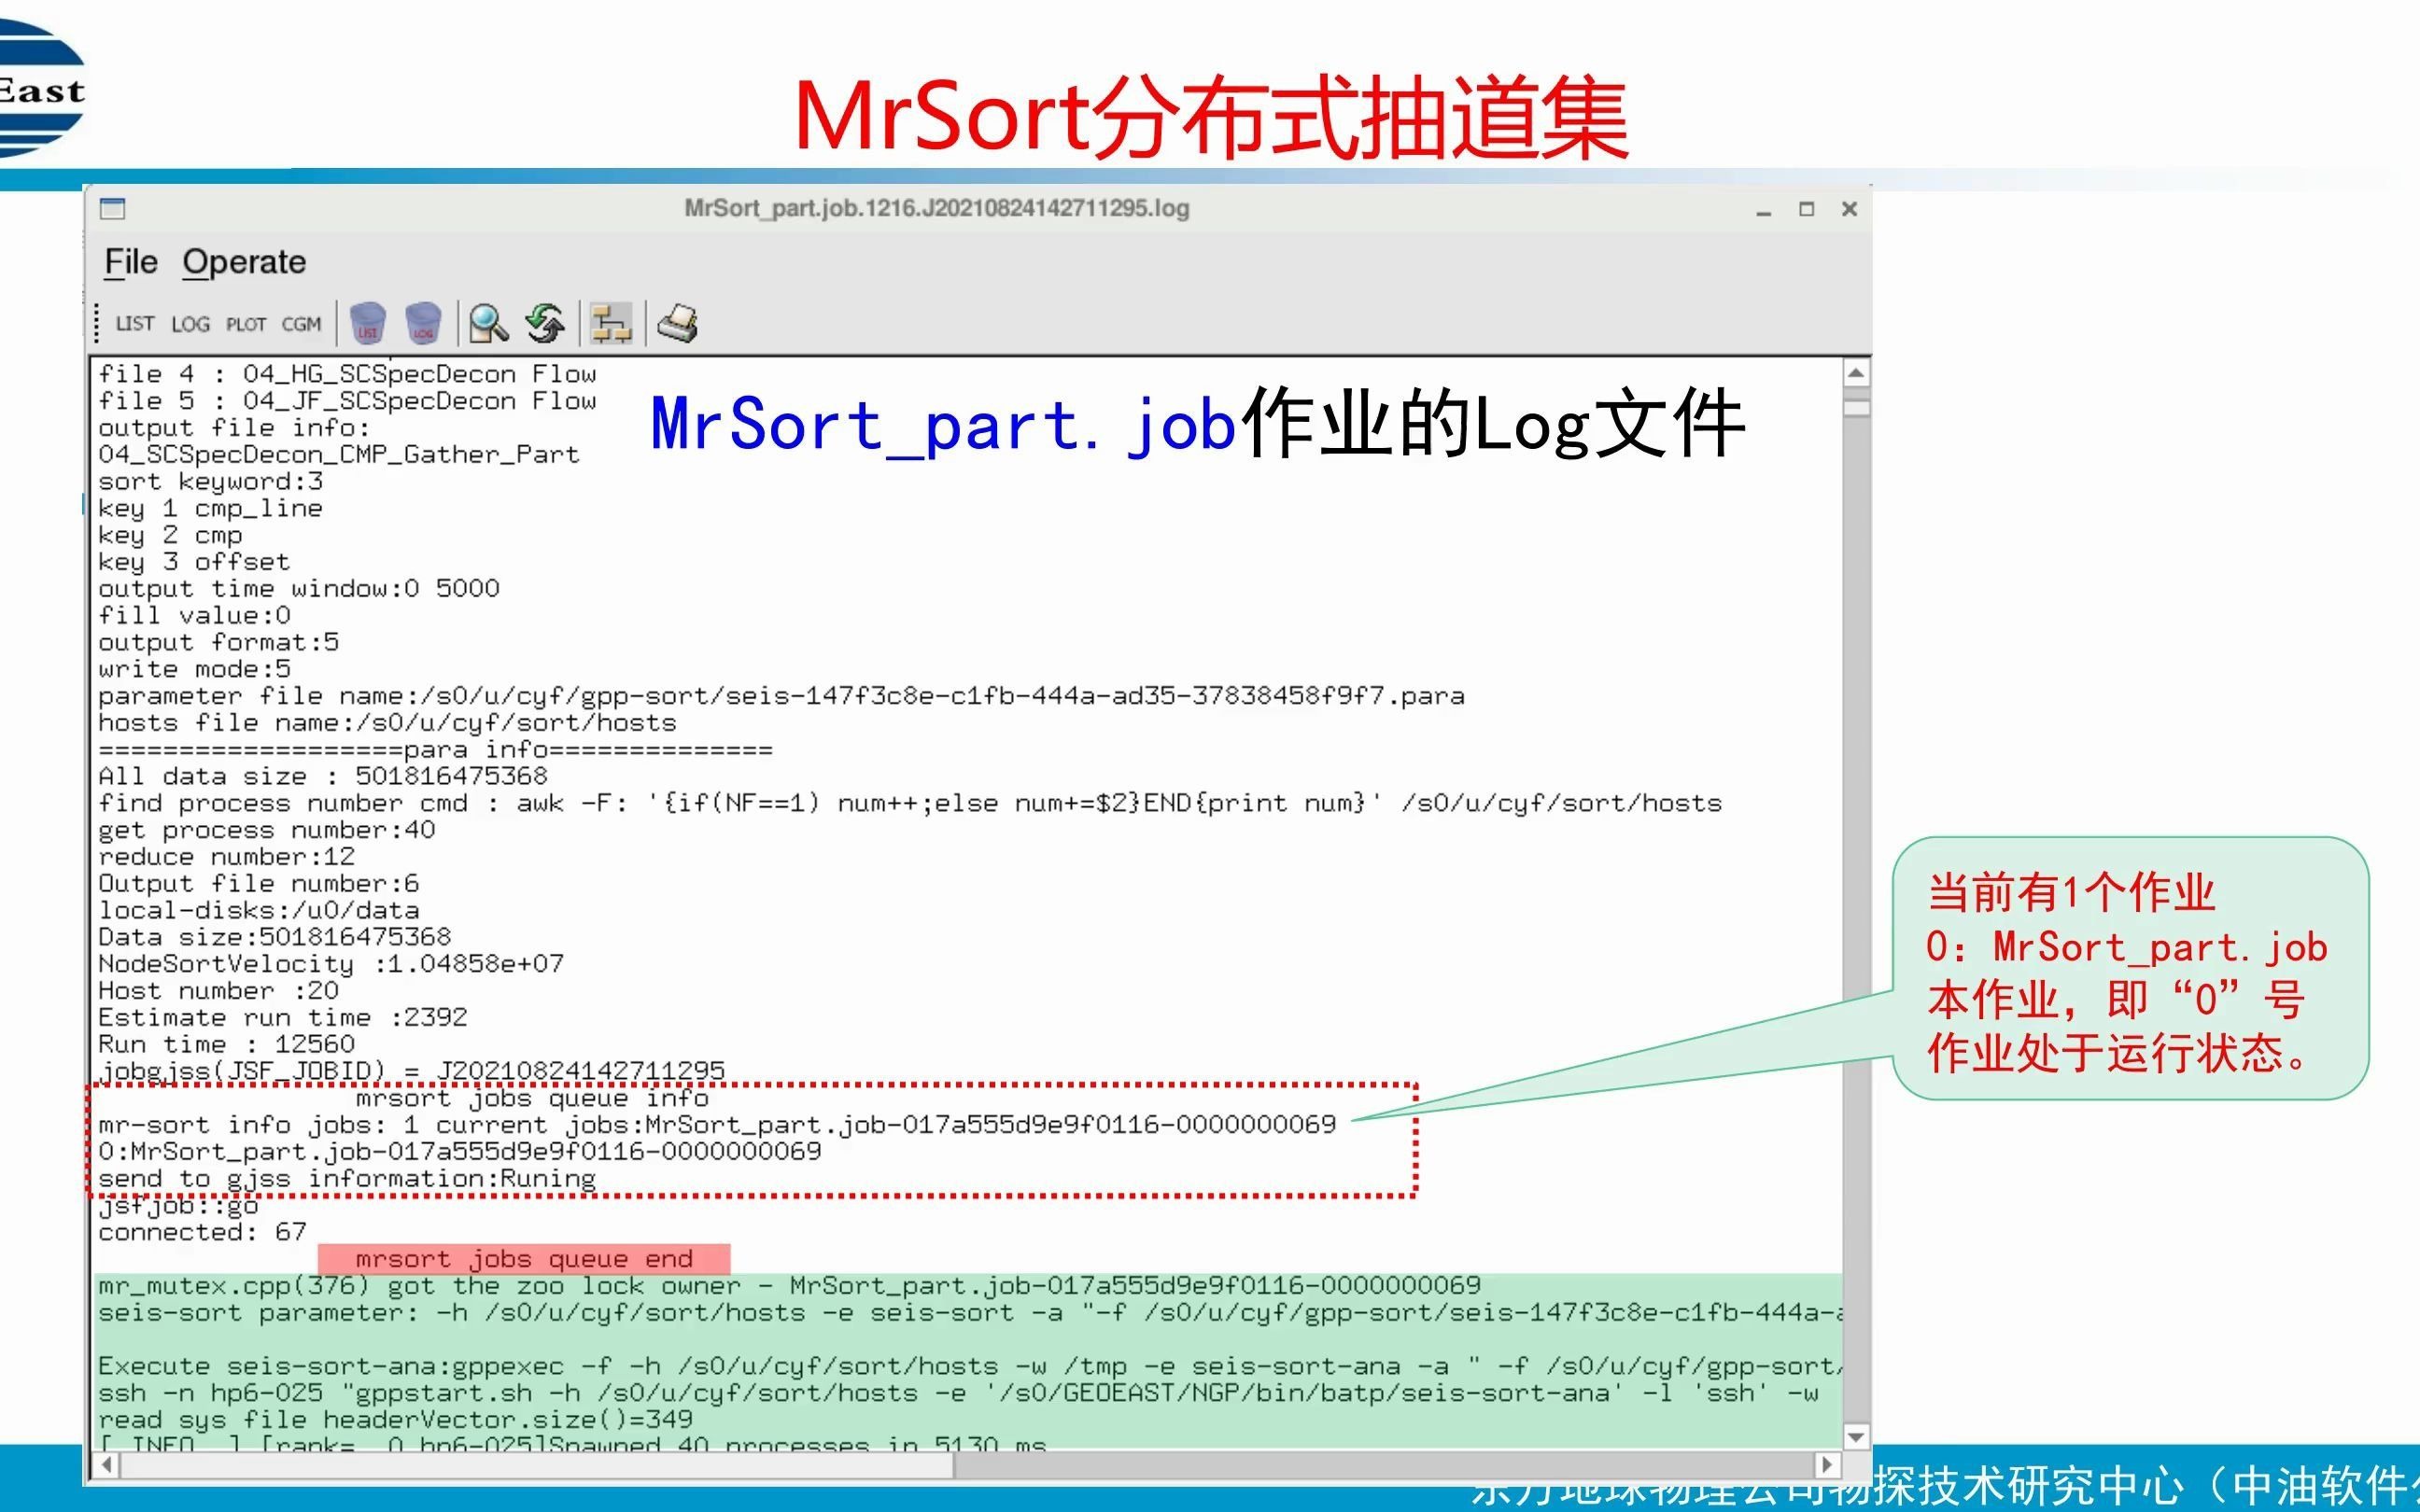
Task: Click the LIST trash bin icon
Action: [368, 324]
